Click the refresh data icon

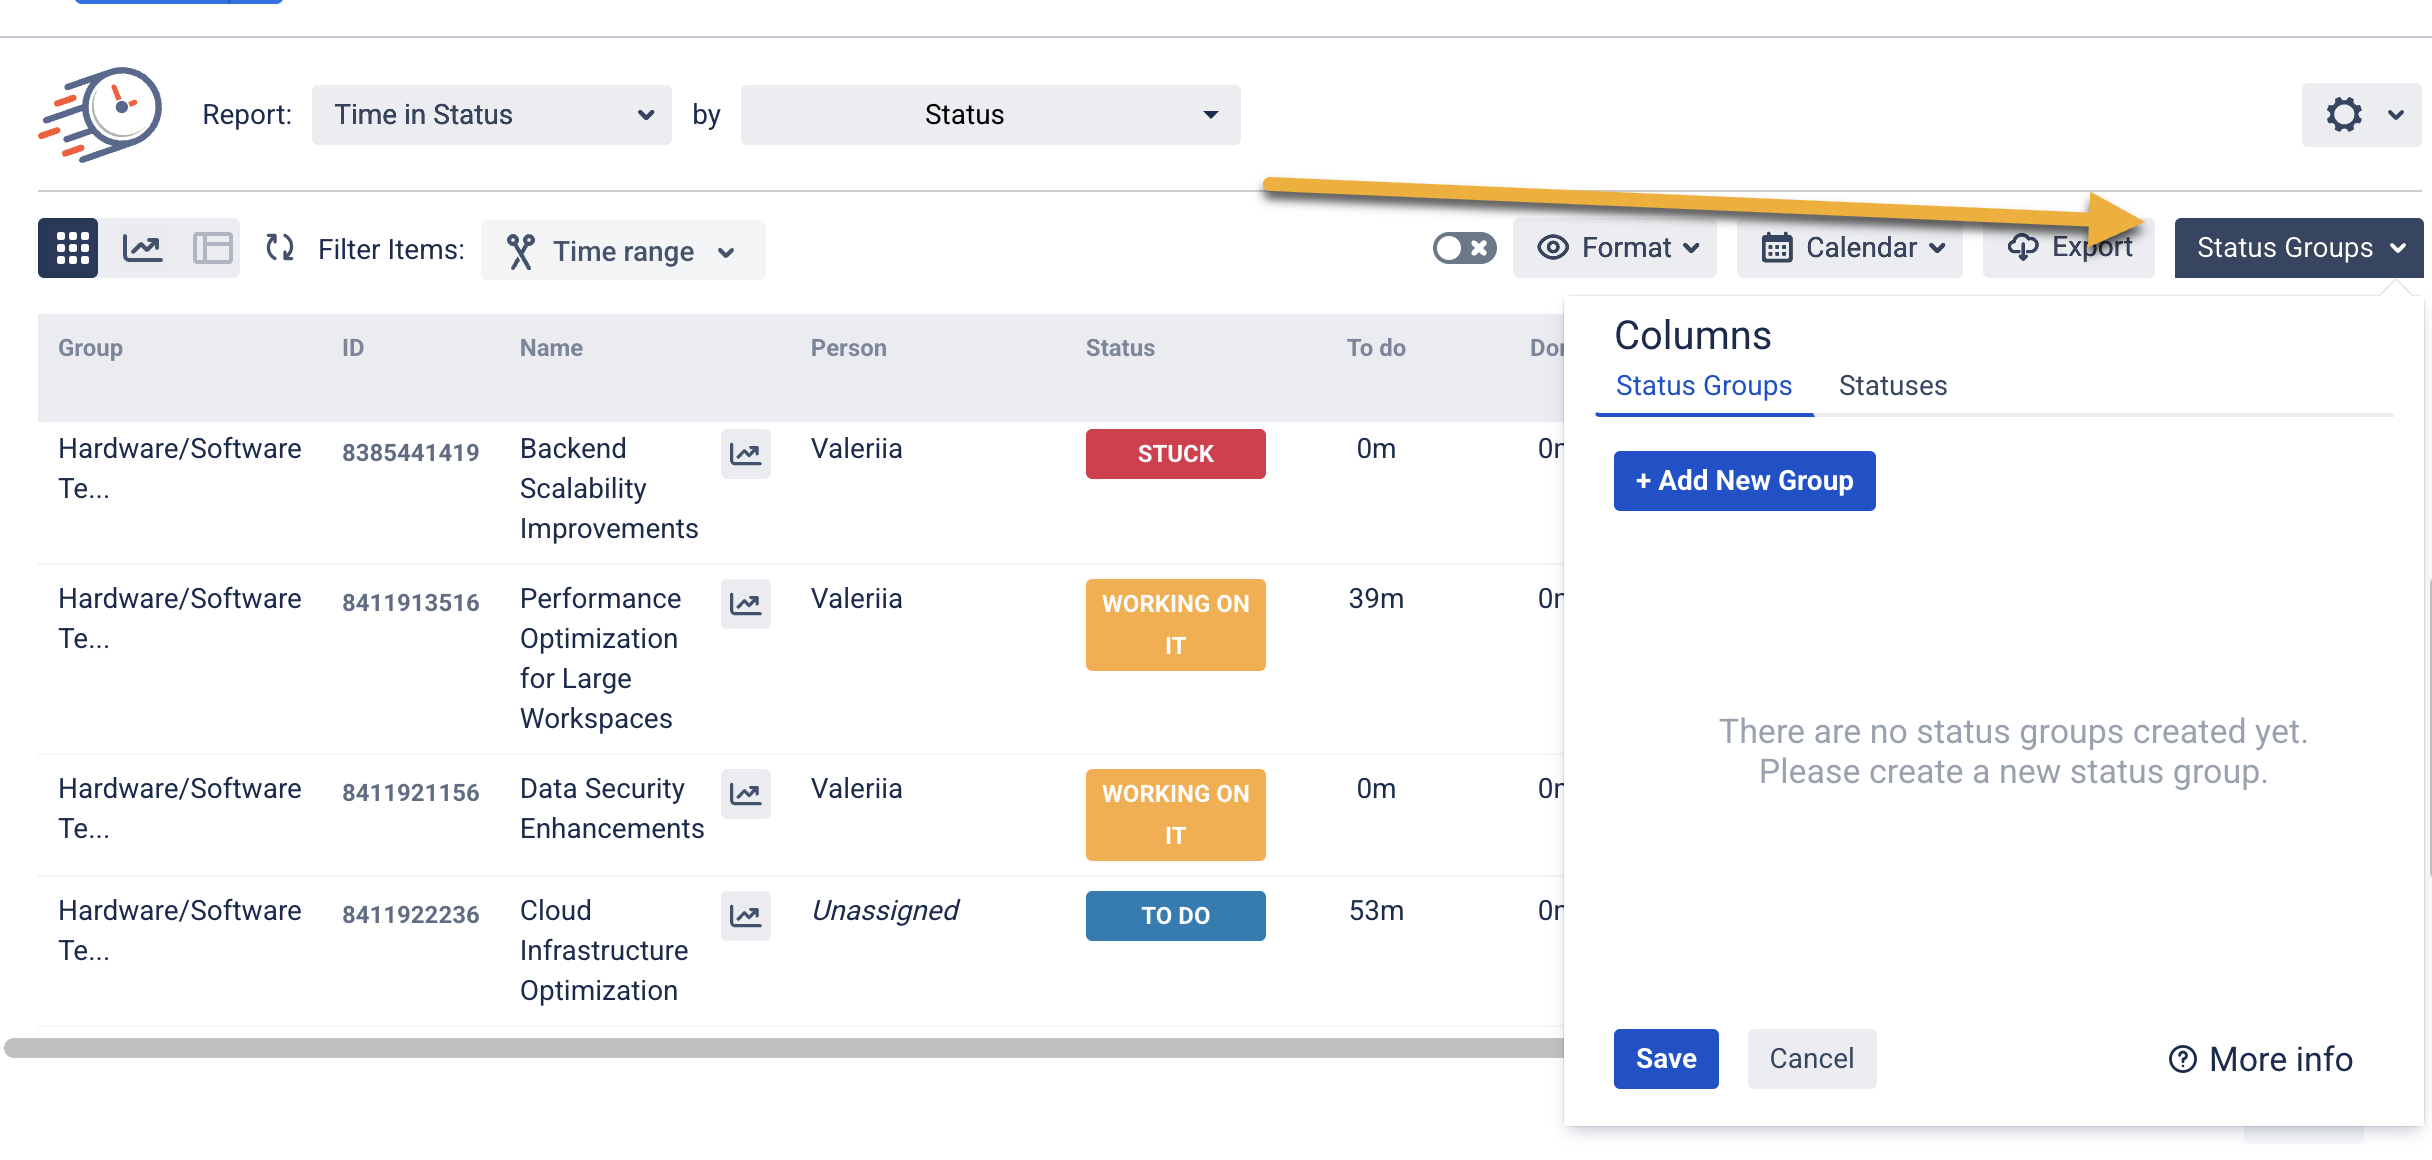point(280,248)
